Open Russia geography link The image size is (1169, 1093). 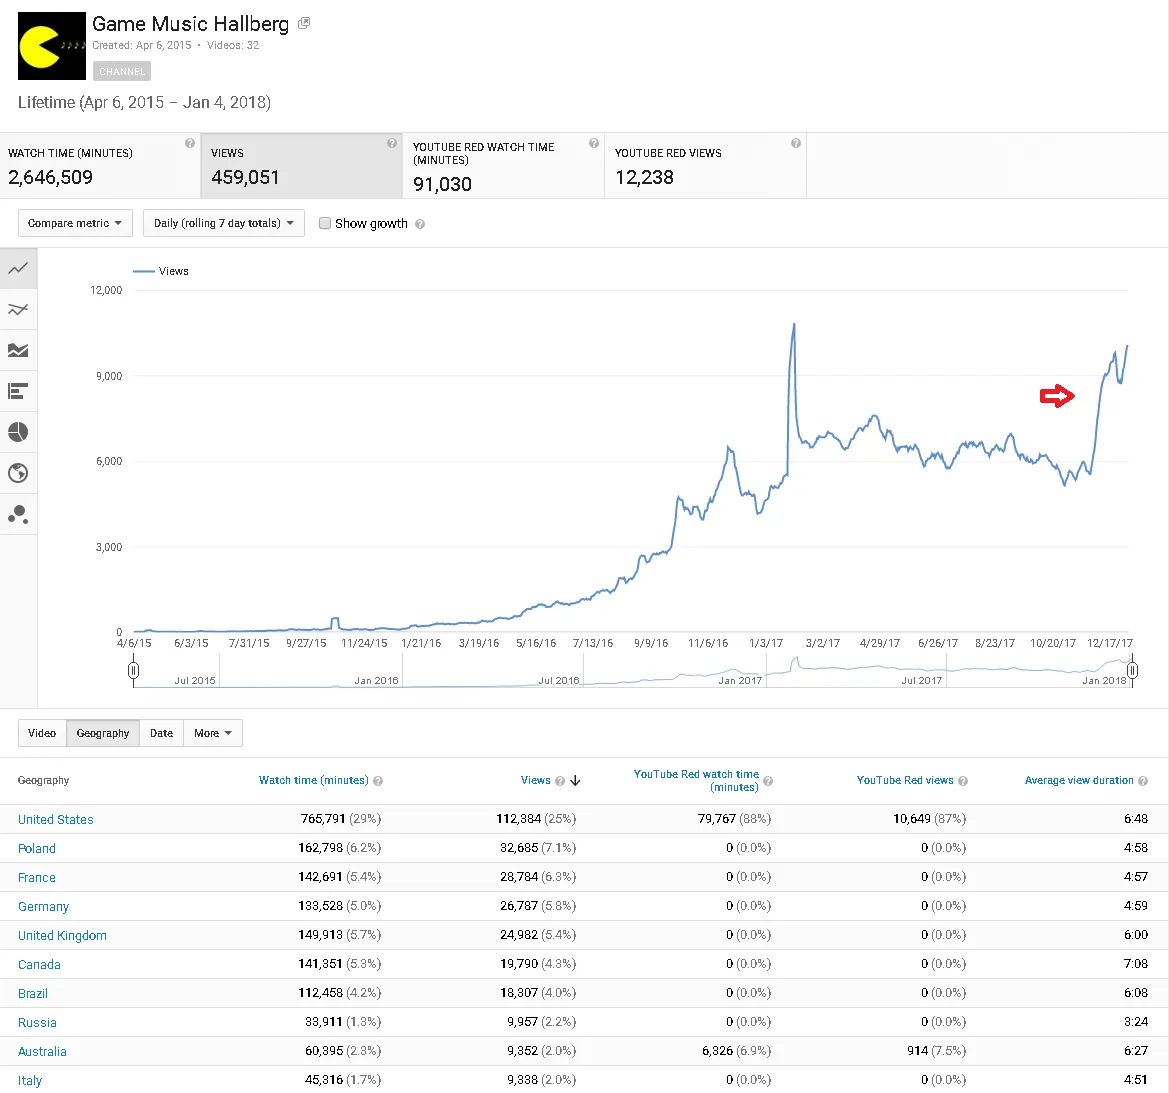point(37,1023)
